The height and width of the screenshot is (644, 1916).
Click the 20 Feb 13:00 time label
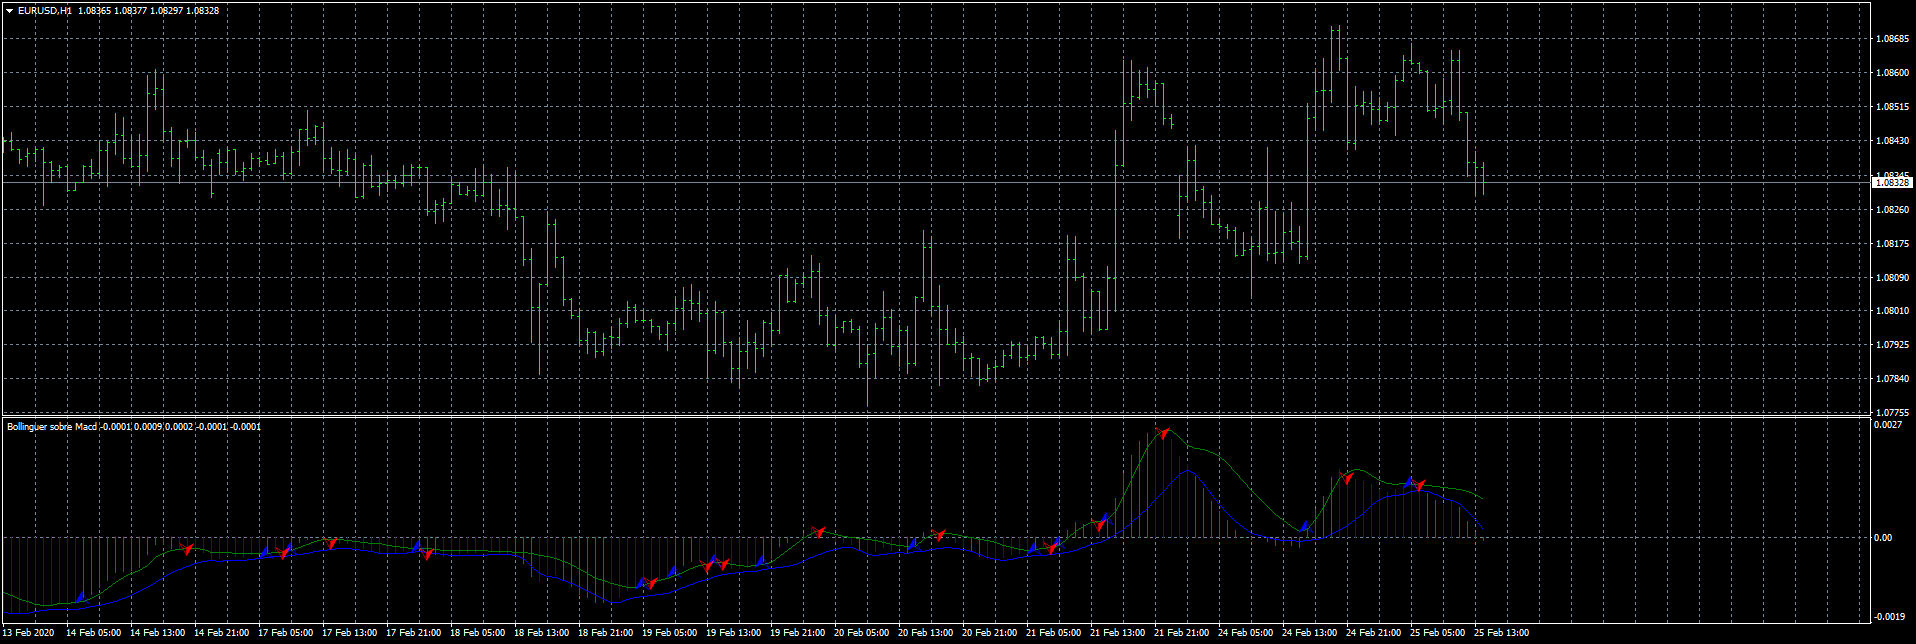click(925, 632)
